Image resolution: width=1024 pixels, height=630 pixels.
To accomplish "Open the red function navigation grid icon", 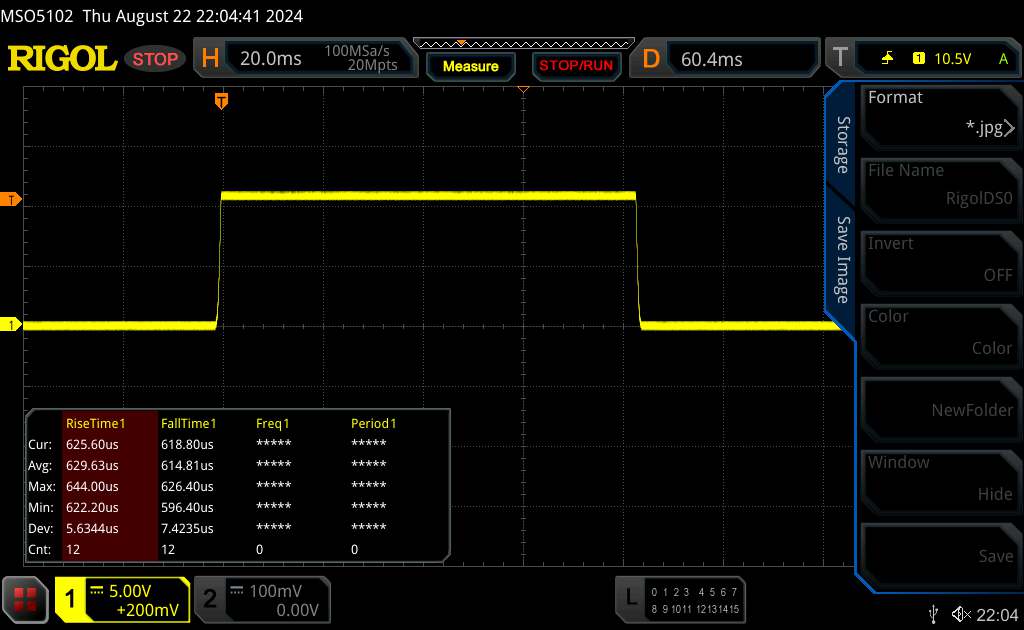I will (x=25, y=599).
